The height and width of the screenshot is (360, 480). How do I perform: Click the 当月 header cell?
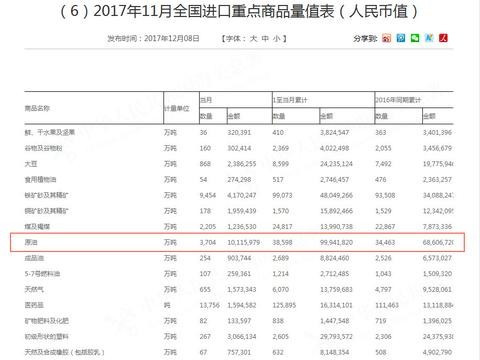pyautogui.click(x=206, y=100)
